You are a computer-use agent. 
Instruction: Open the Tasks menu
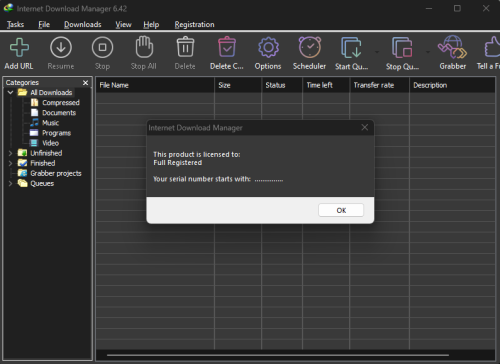[x=15, y=24]
